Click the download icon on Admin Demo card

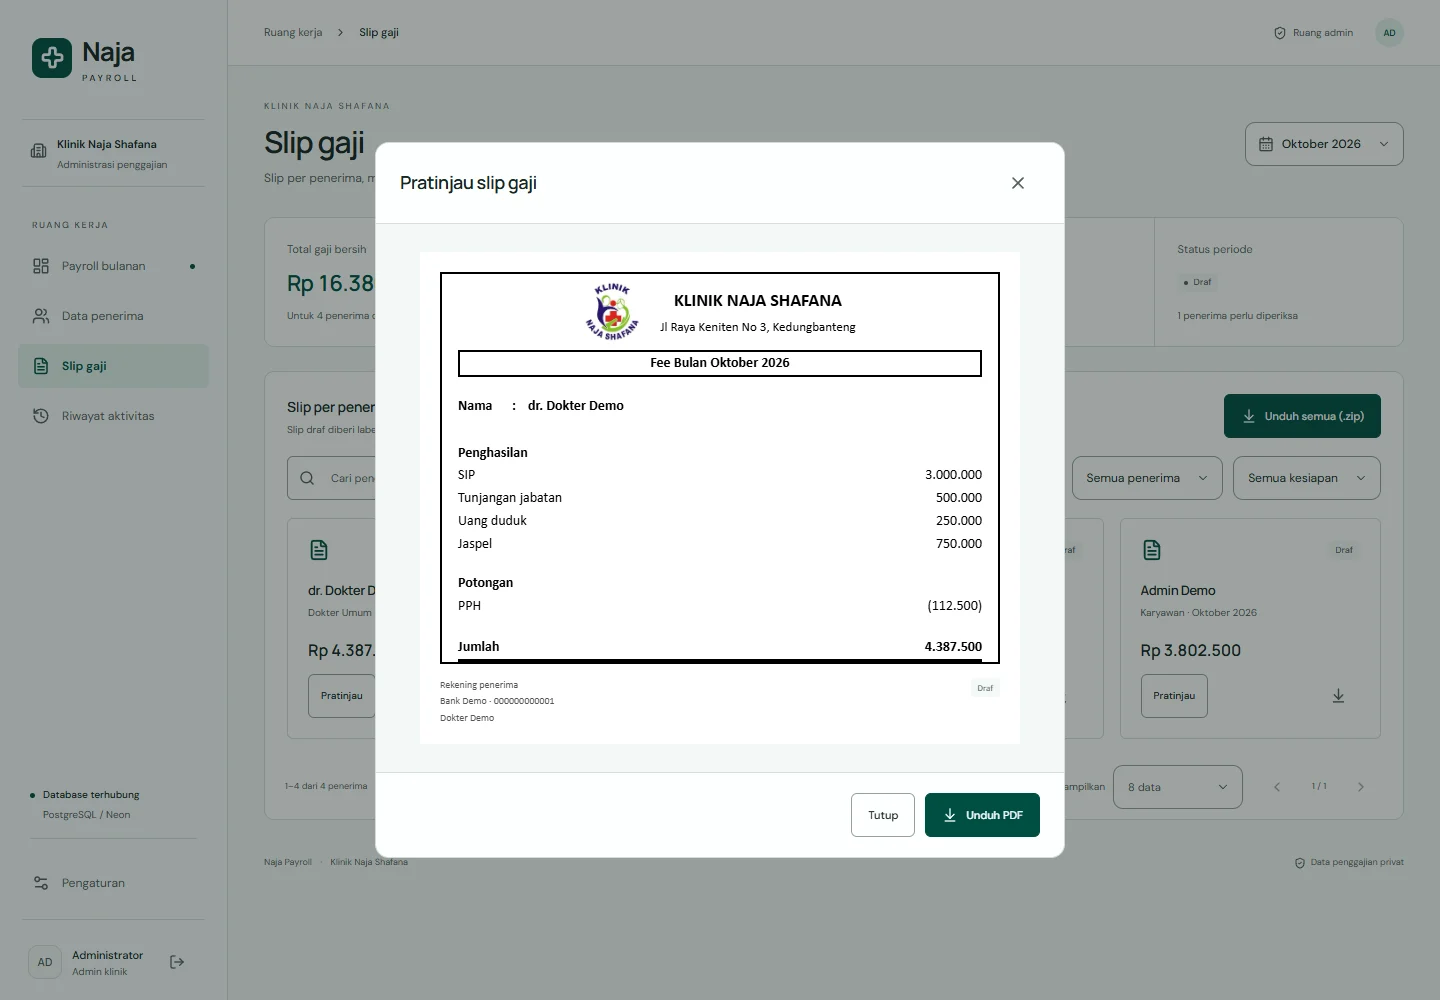pos(1338,696)
